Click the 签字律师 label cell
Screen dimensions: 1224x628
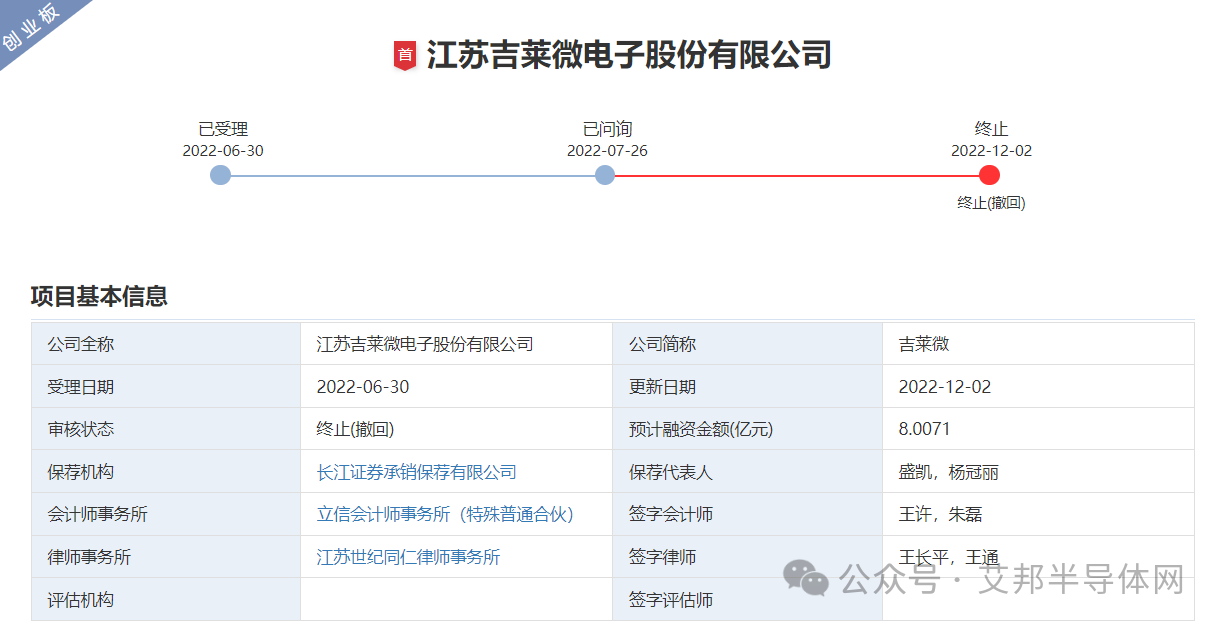(x=747, y=557)
